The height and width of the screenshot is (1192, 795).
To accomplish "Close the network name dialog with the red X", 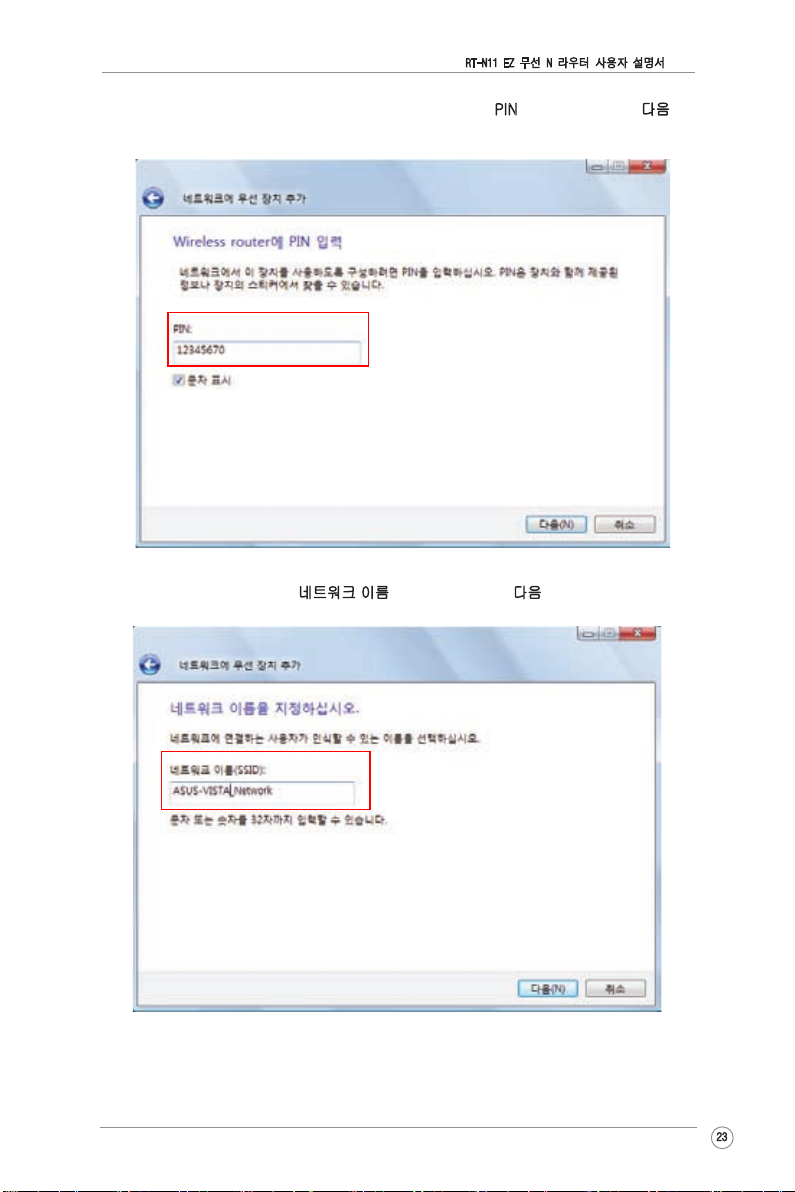I will [638, 632].
